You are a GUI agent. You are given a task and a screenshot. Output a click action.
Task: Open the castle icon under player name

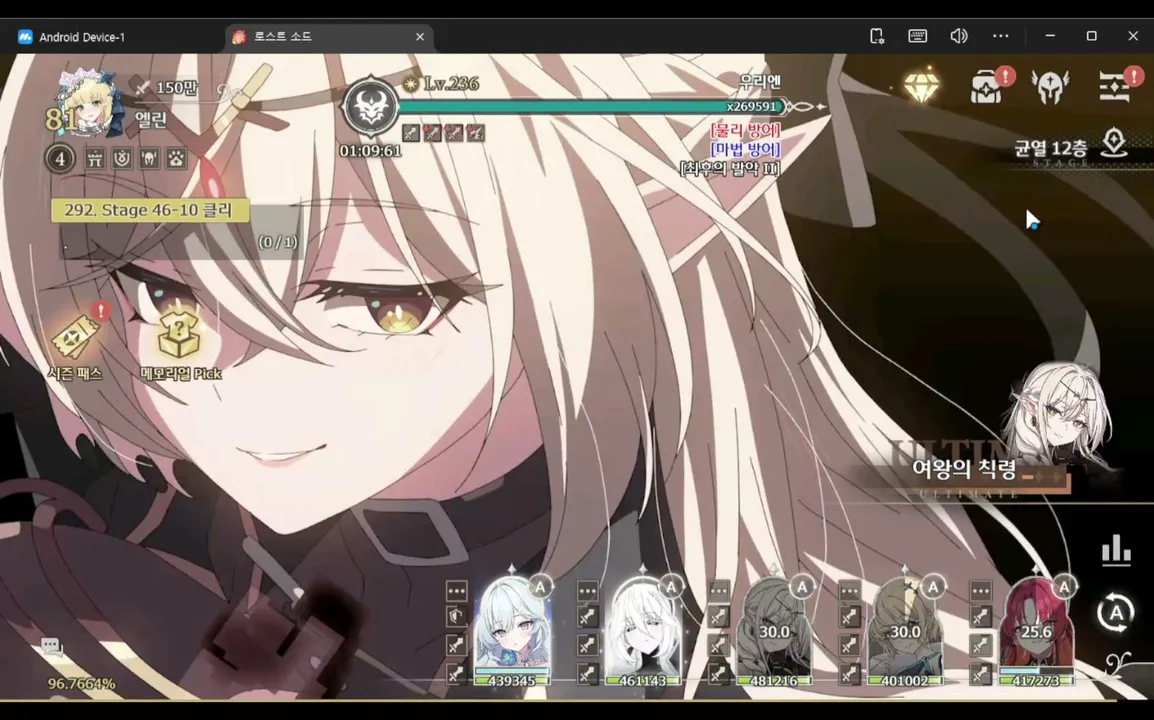(x=95, y=158)
